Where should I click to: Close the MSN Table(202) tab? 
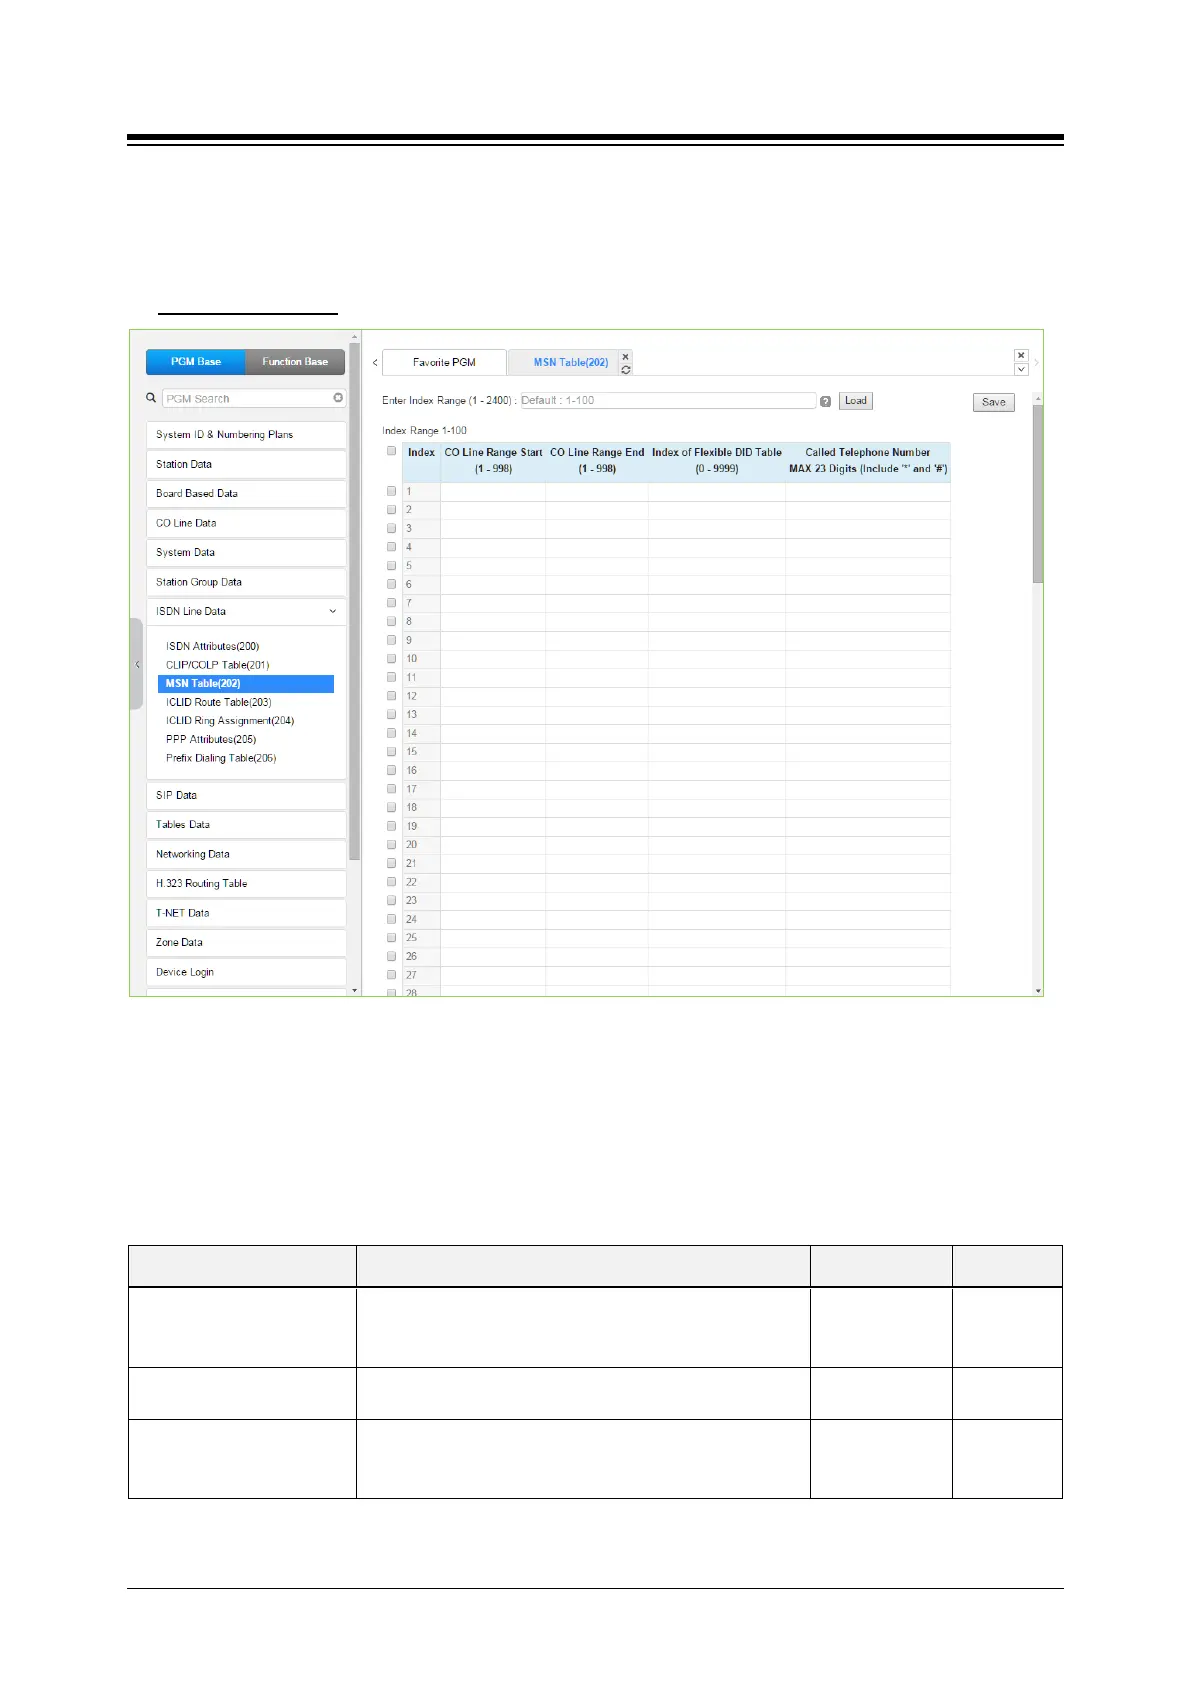click(626, 356)
